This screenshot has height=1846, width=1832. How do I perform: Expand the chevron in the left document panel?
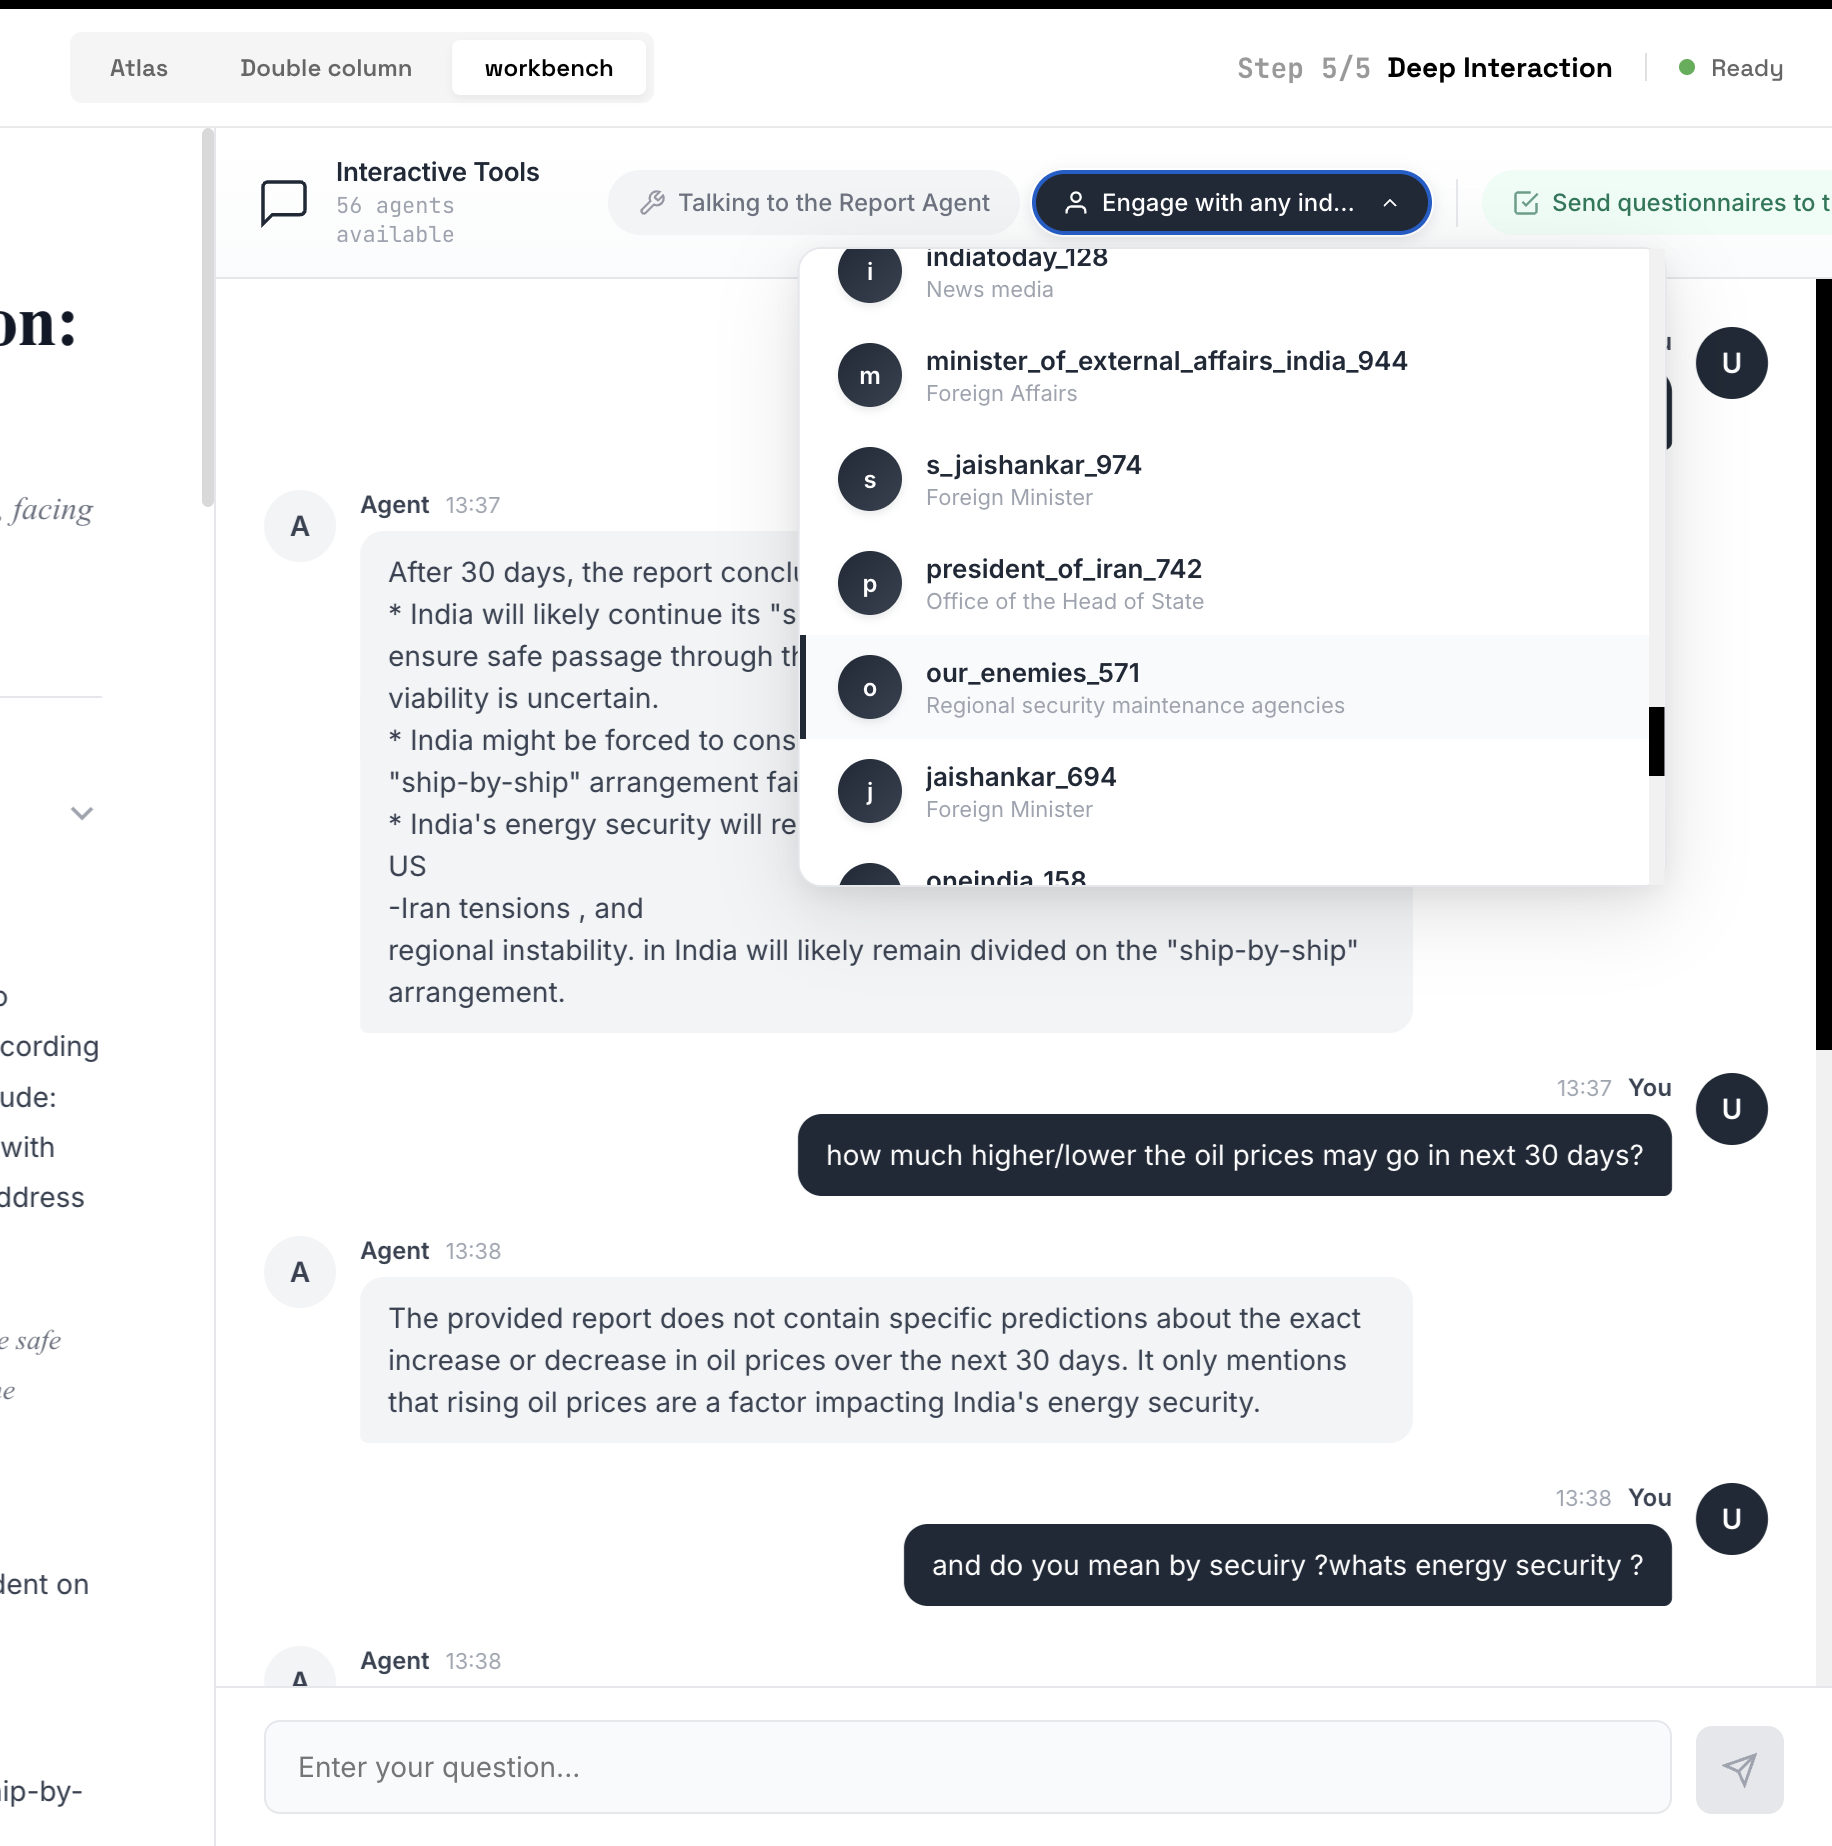pyautogui.click(x=82, y=814)
